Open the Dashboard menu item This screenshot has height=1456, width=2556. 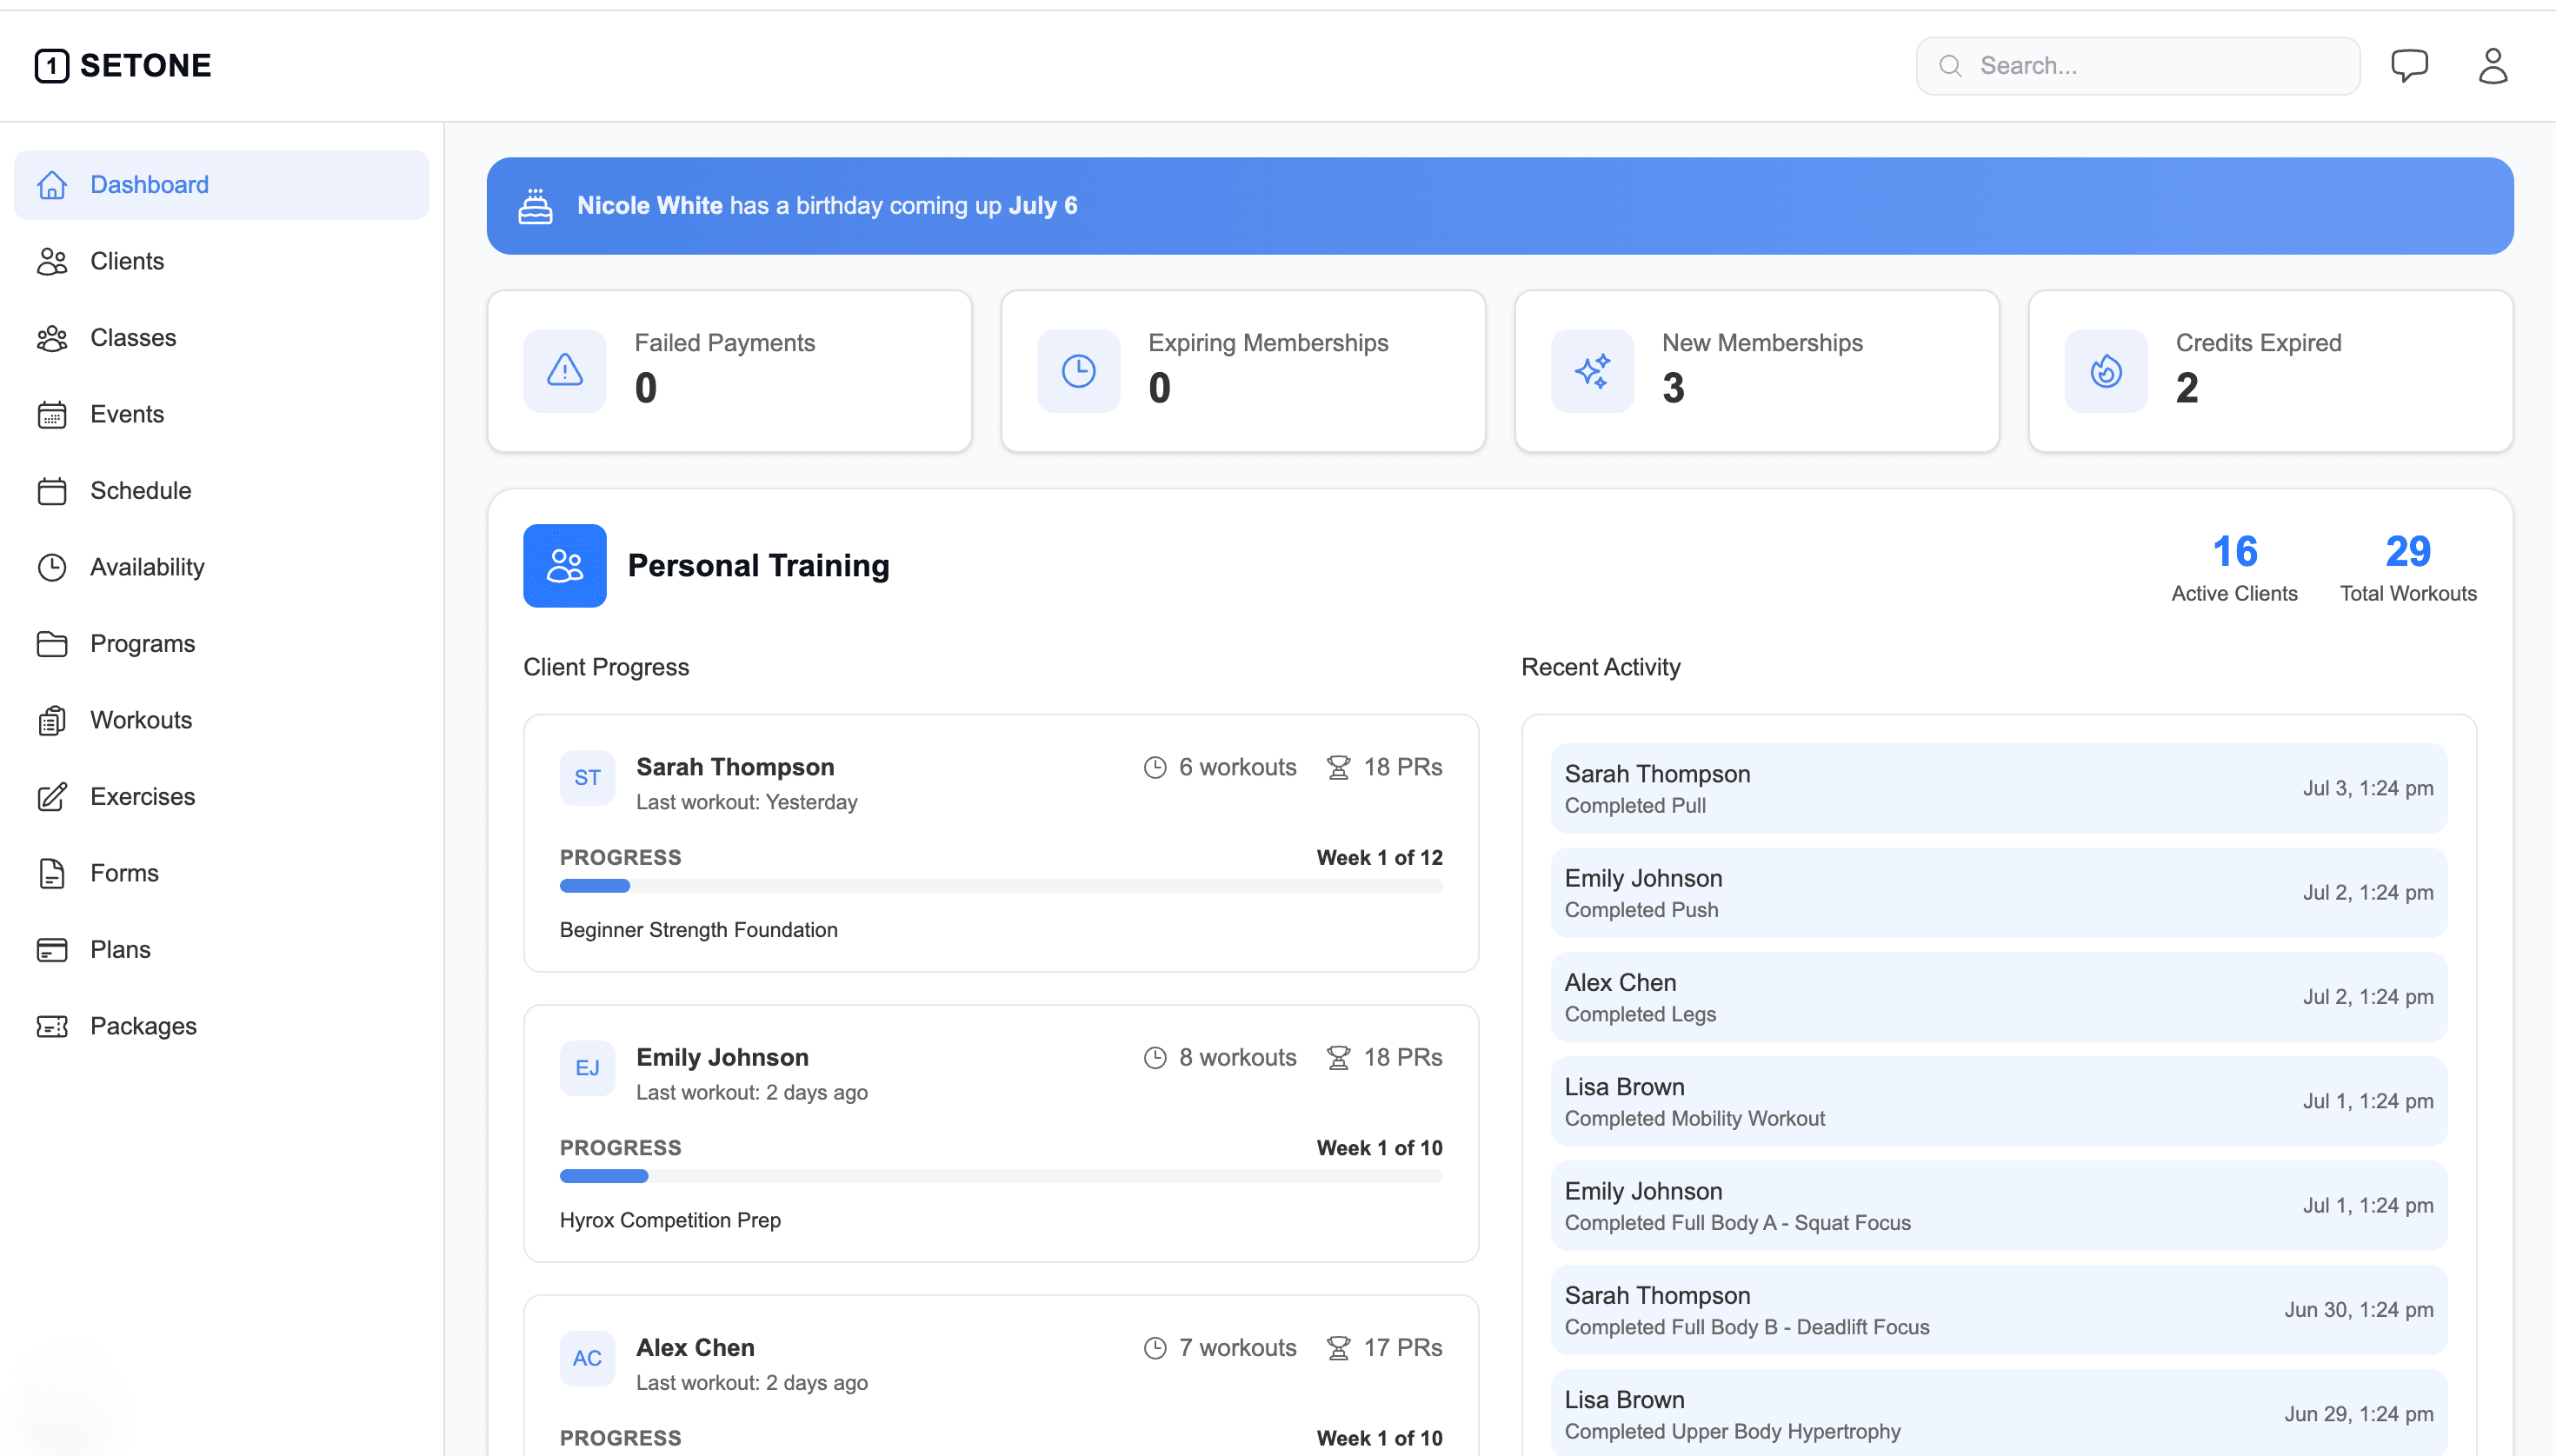click(222, 185)
